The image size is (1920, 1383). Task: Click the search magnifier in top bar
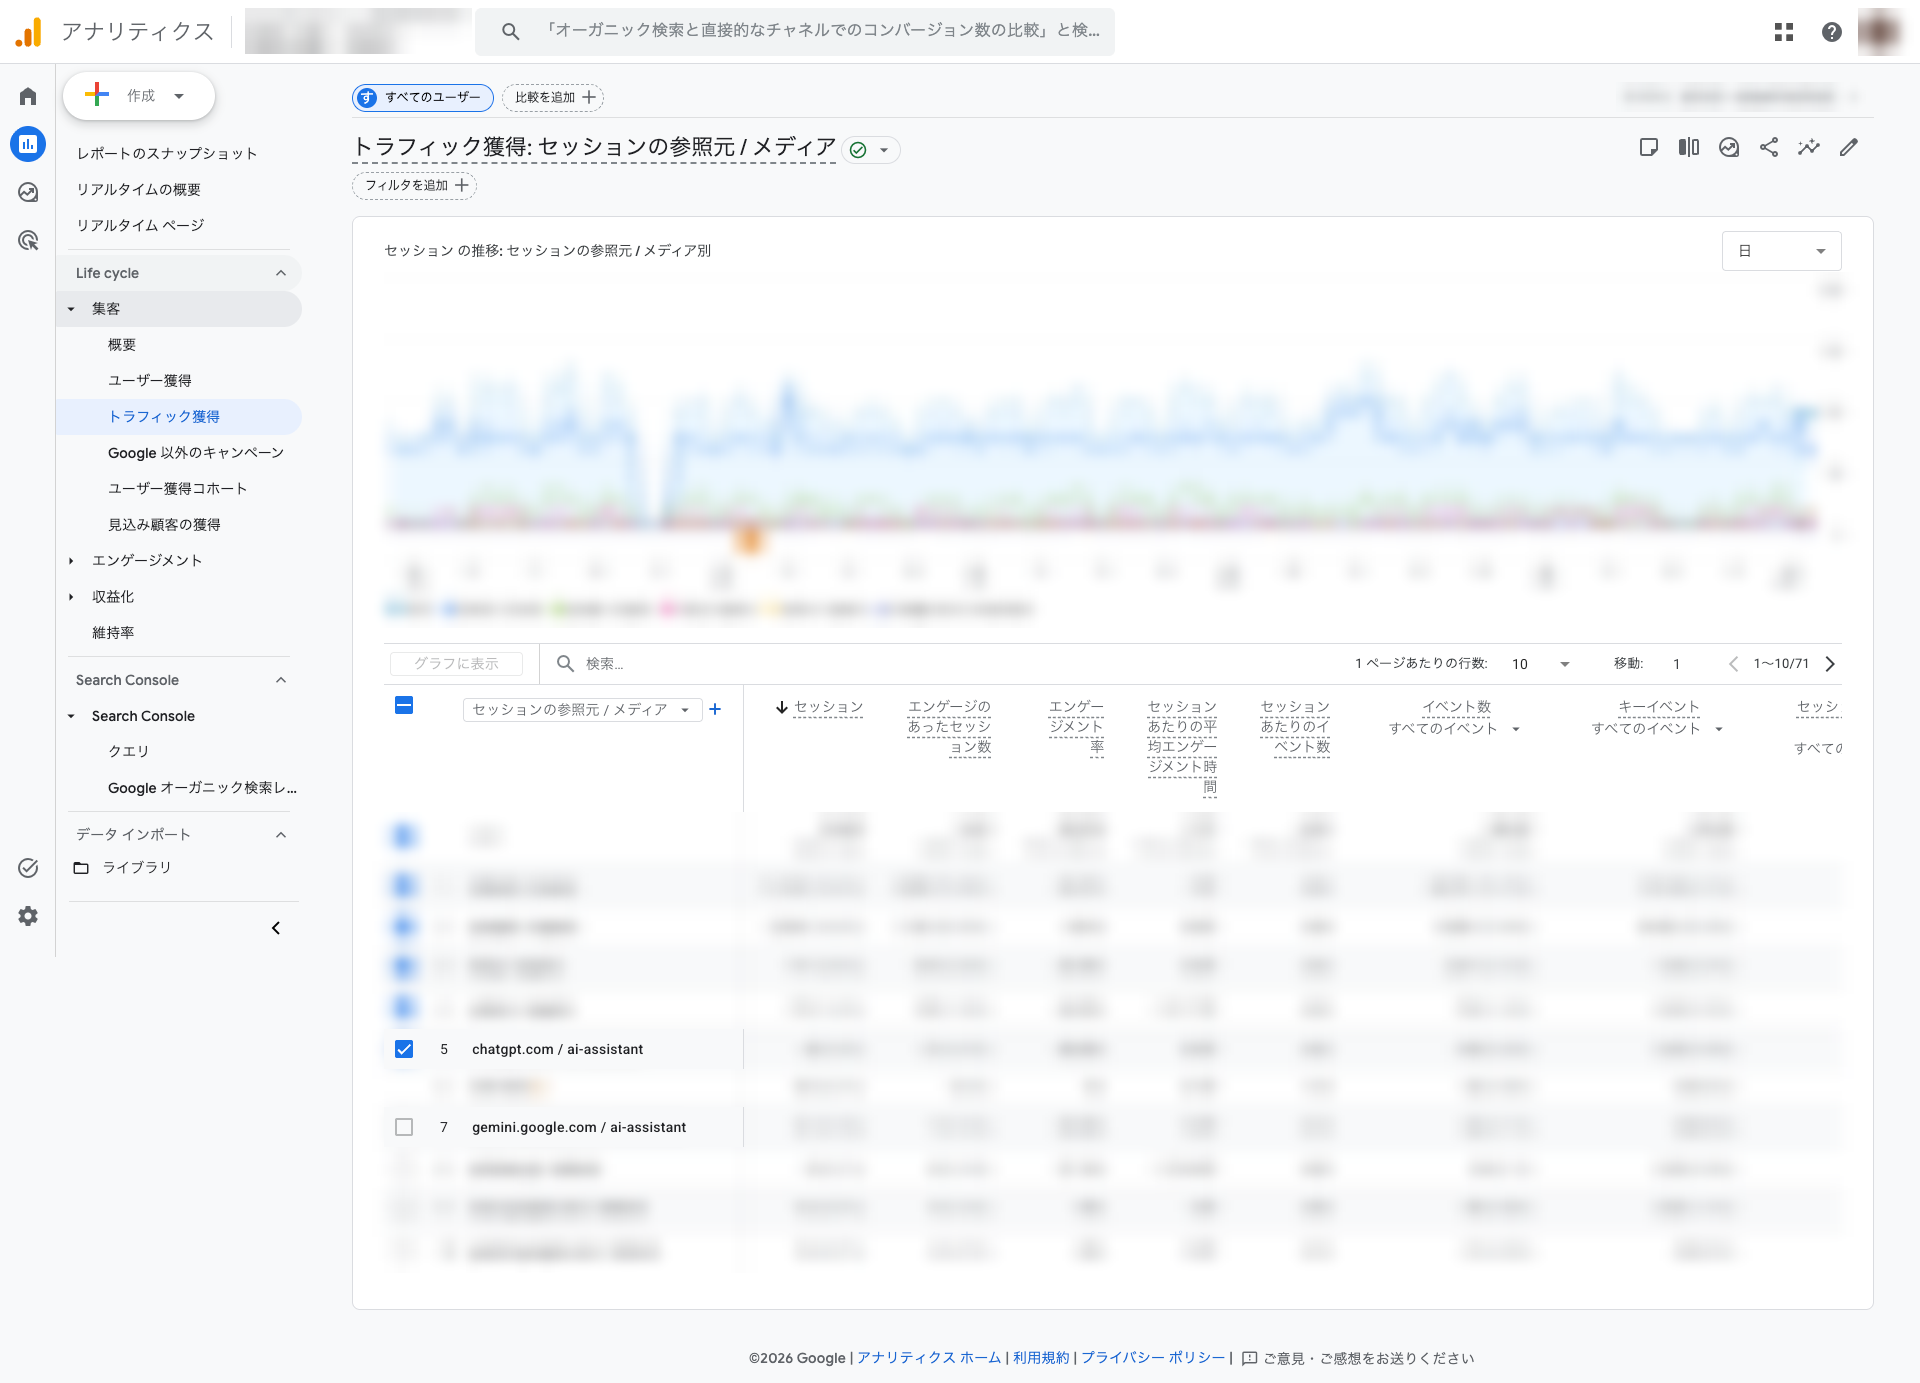pyautogui.click(x=510, y=31)
